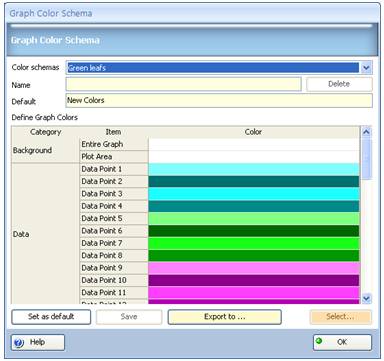
Task: Pick the Data Point 10 purple swatch
Action: coord(254,280)
